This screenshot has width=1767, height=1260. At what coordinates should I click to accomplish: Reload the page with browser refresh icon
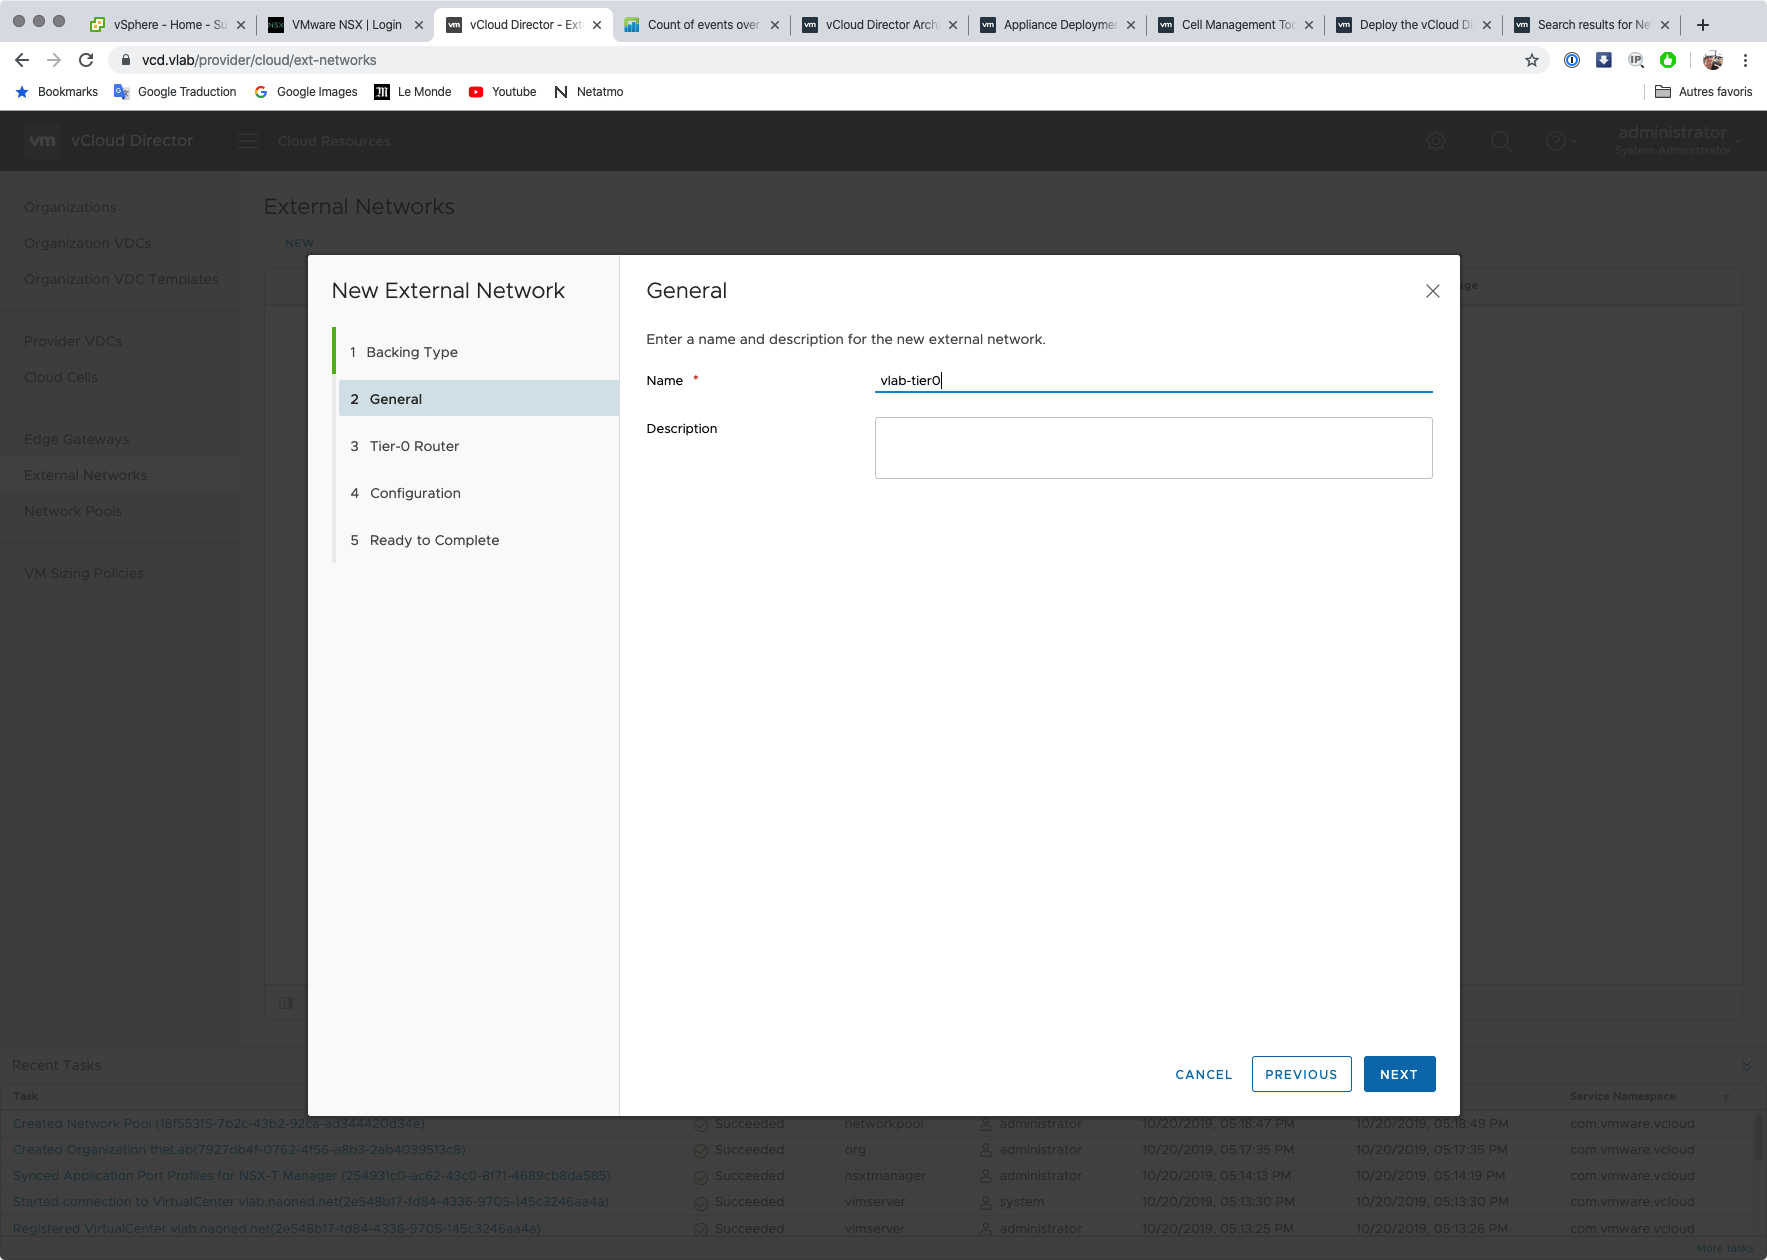[x=86, y=60]
